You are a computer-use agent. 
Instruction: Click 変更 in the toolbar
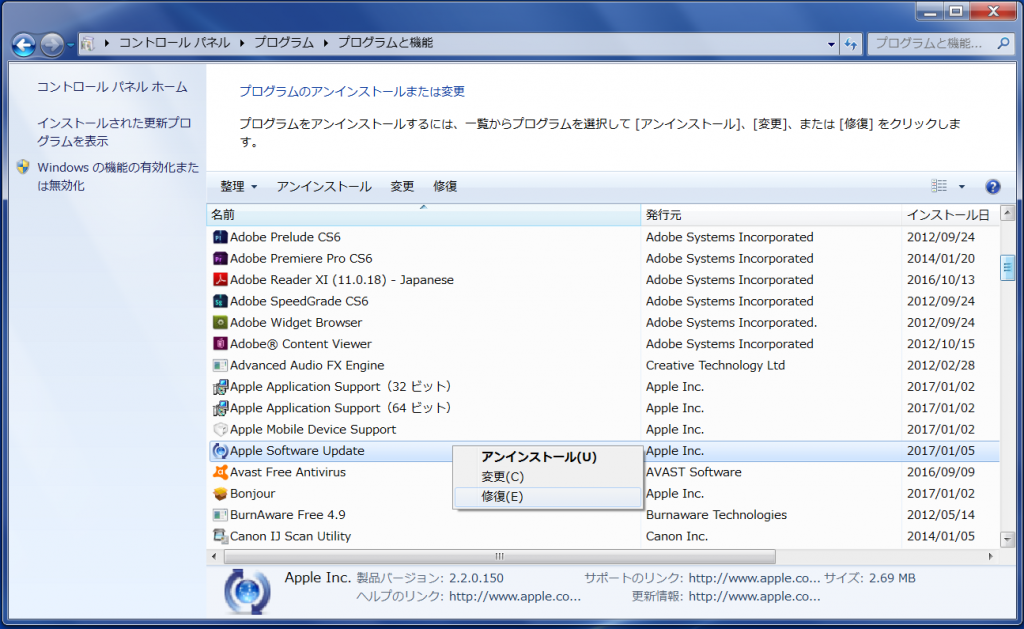(x=402, y=187)
